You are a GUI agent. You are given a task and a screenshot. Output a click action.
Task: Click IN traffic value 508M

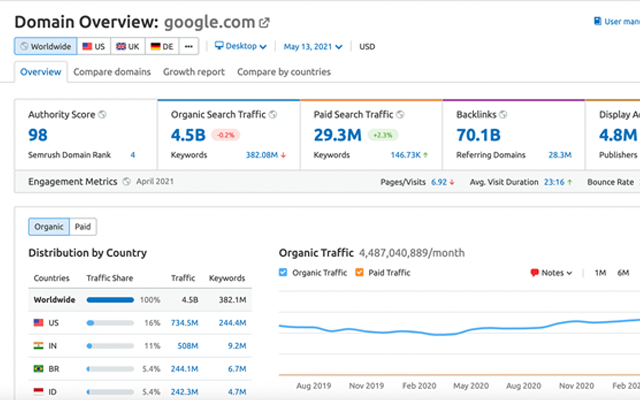click(188, 346)
